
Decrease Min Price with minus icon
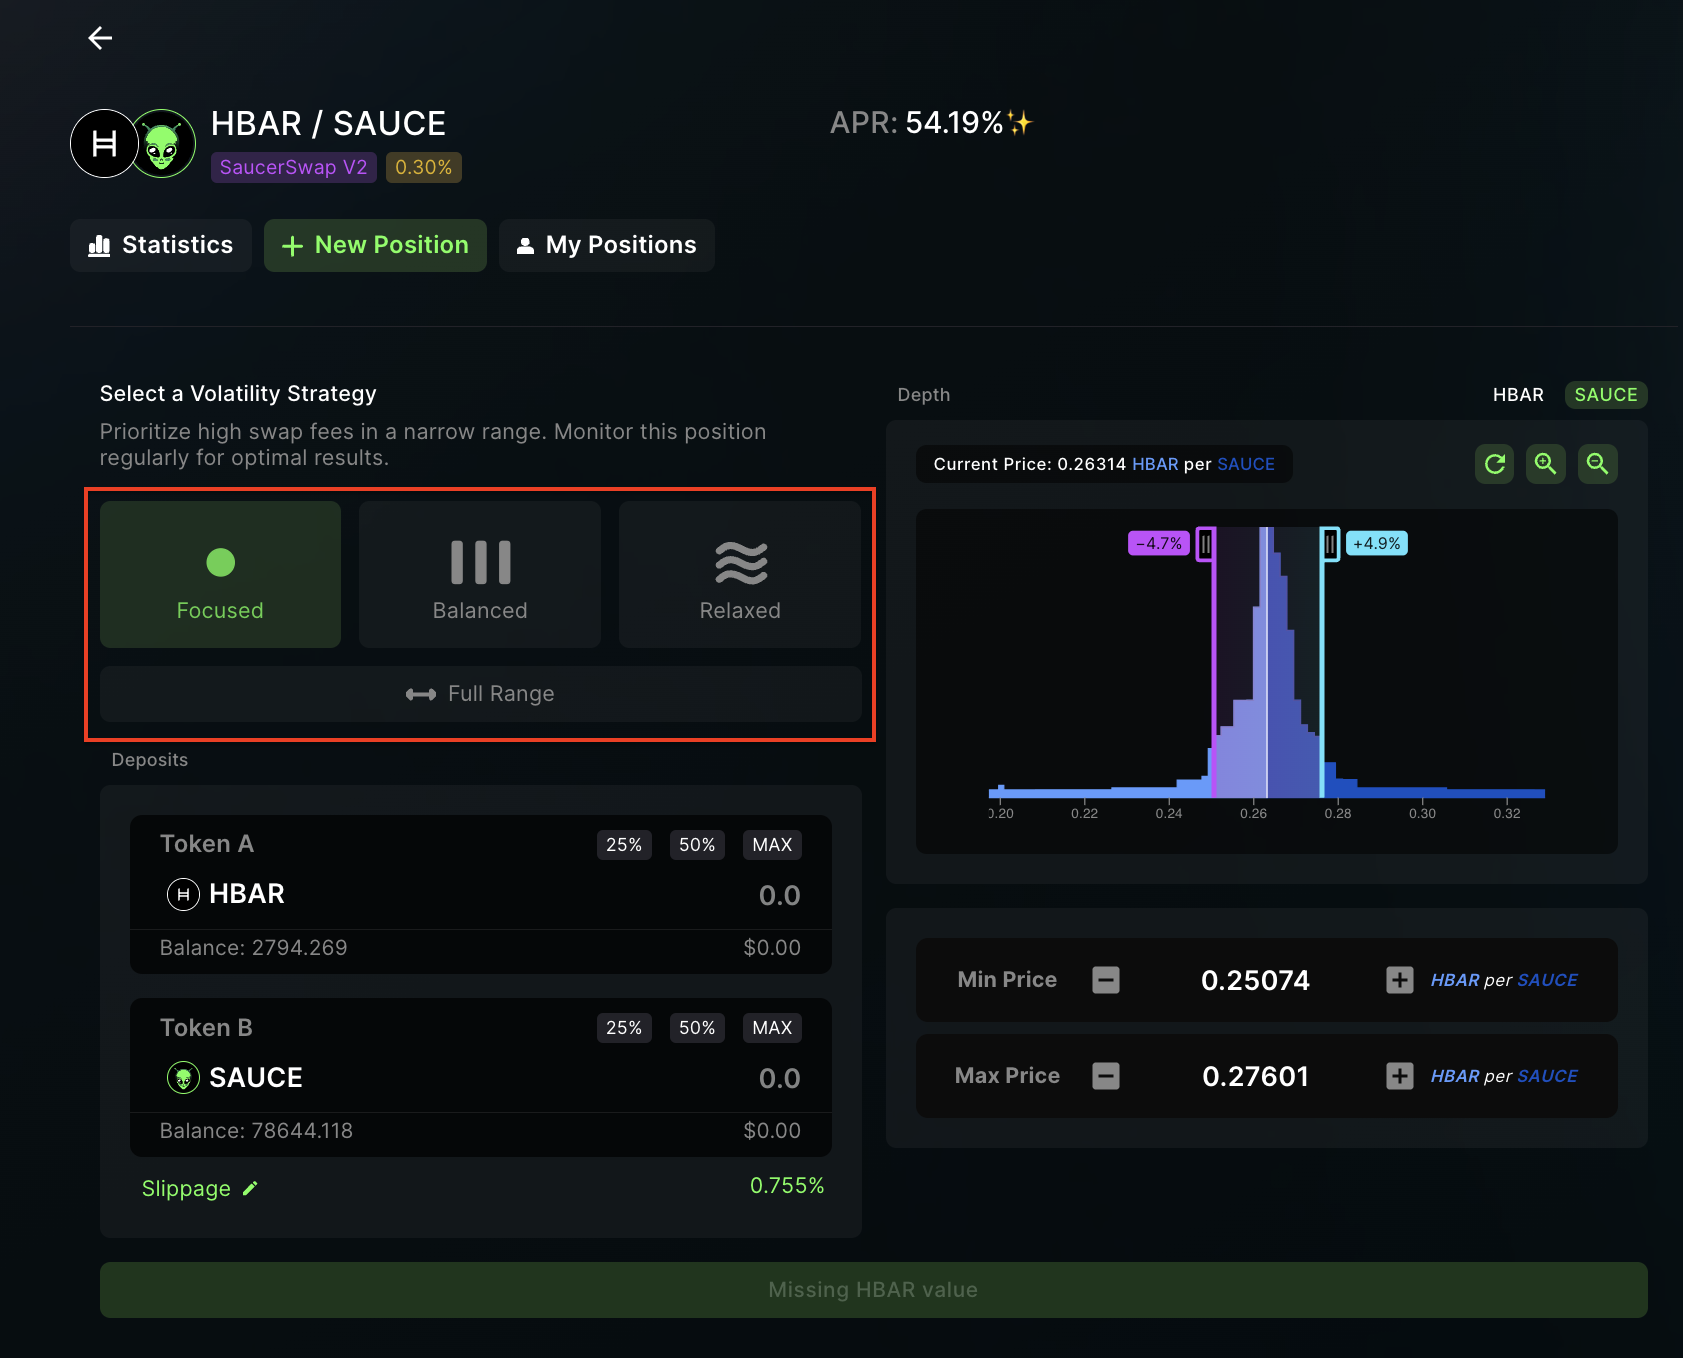coord(1106,980)
